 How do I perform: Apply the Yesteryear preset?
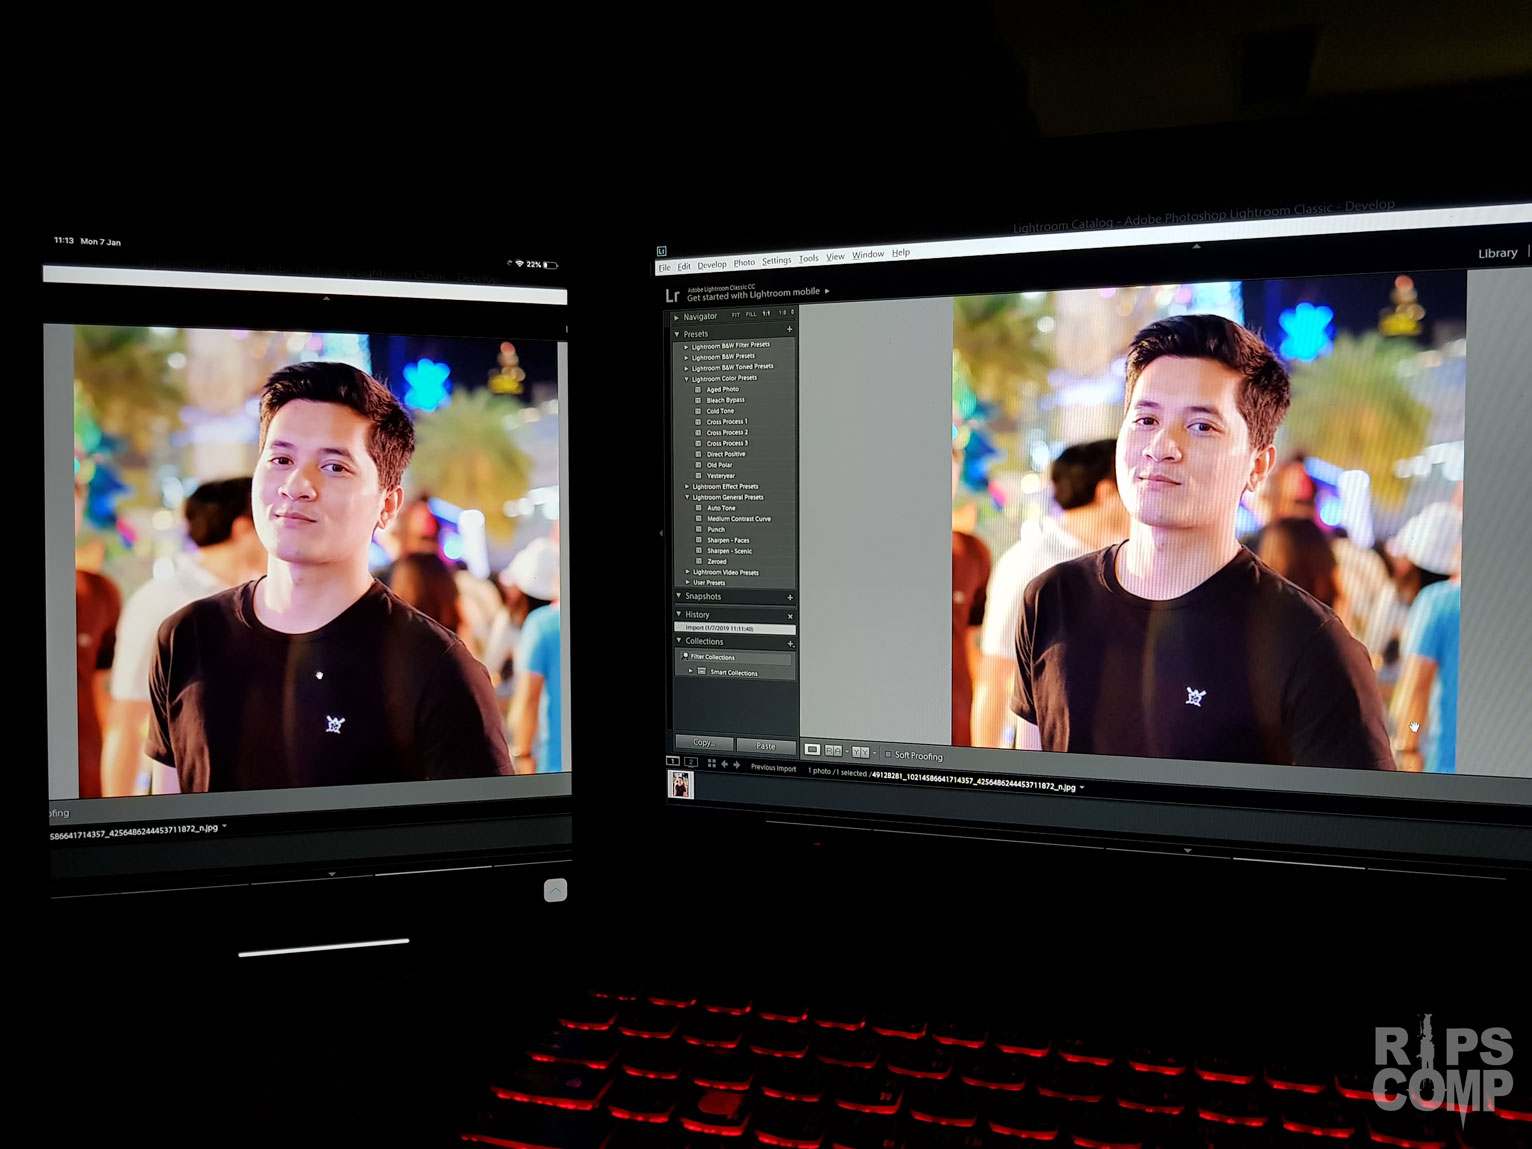(x=720, y=476)
